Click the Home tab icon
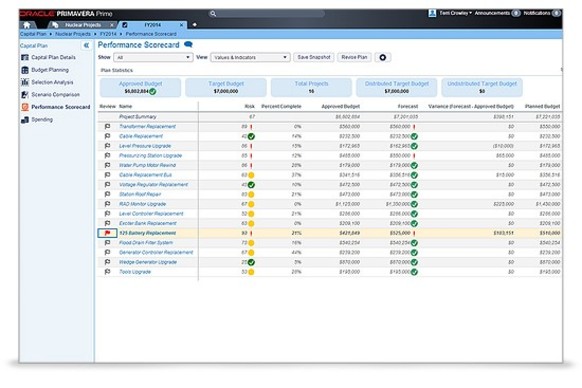The height and width of the screenshot is (388, 582). [x=26, y=25]
